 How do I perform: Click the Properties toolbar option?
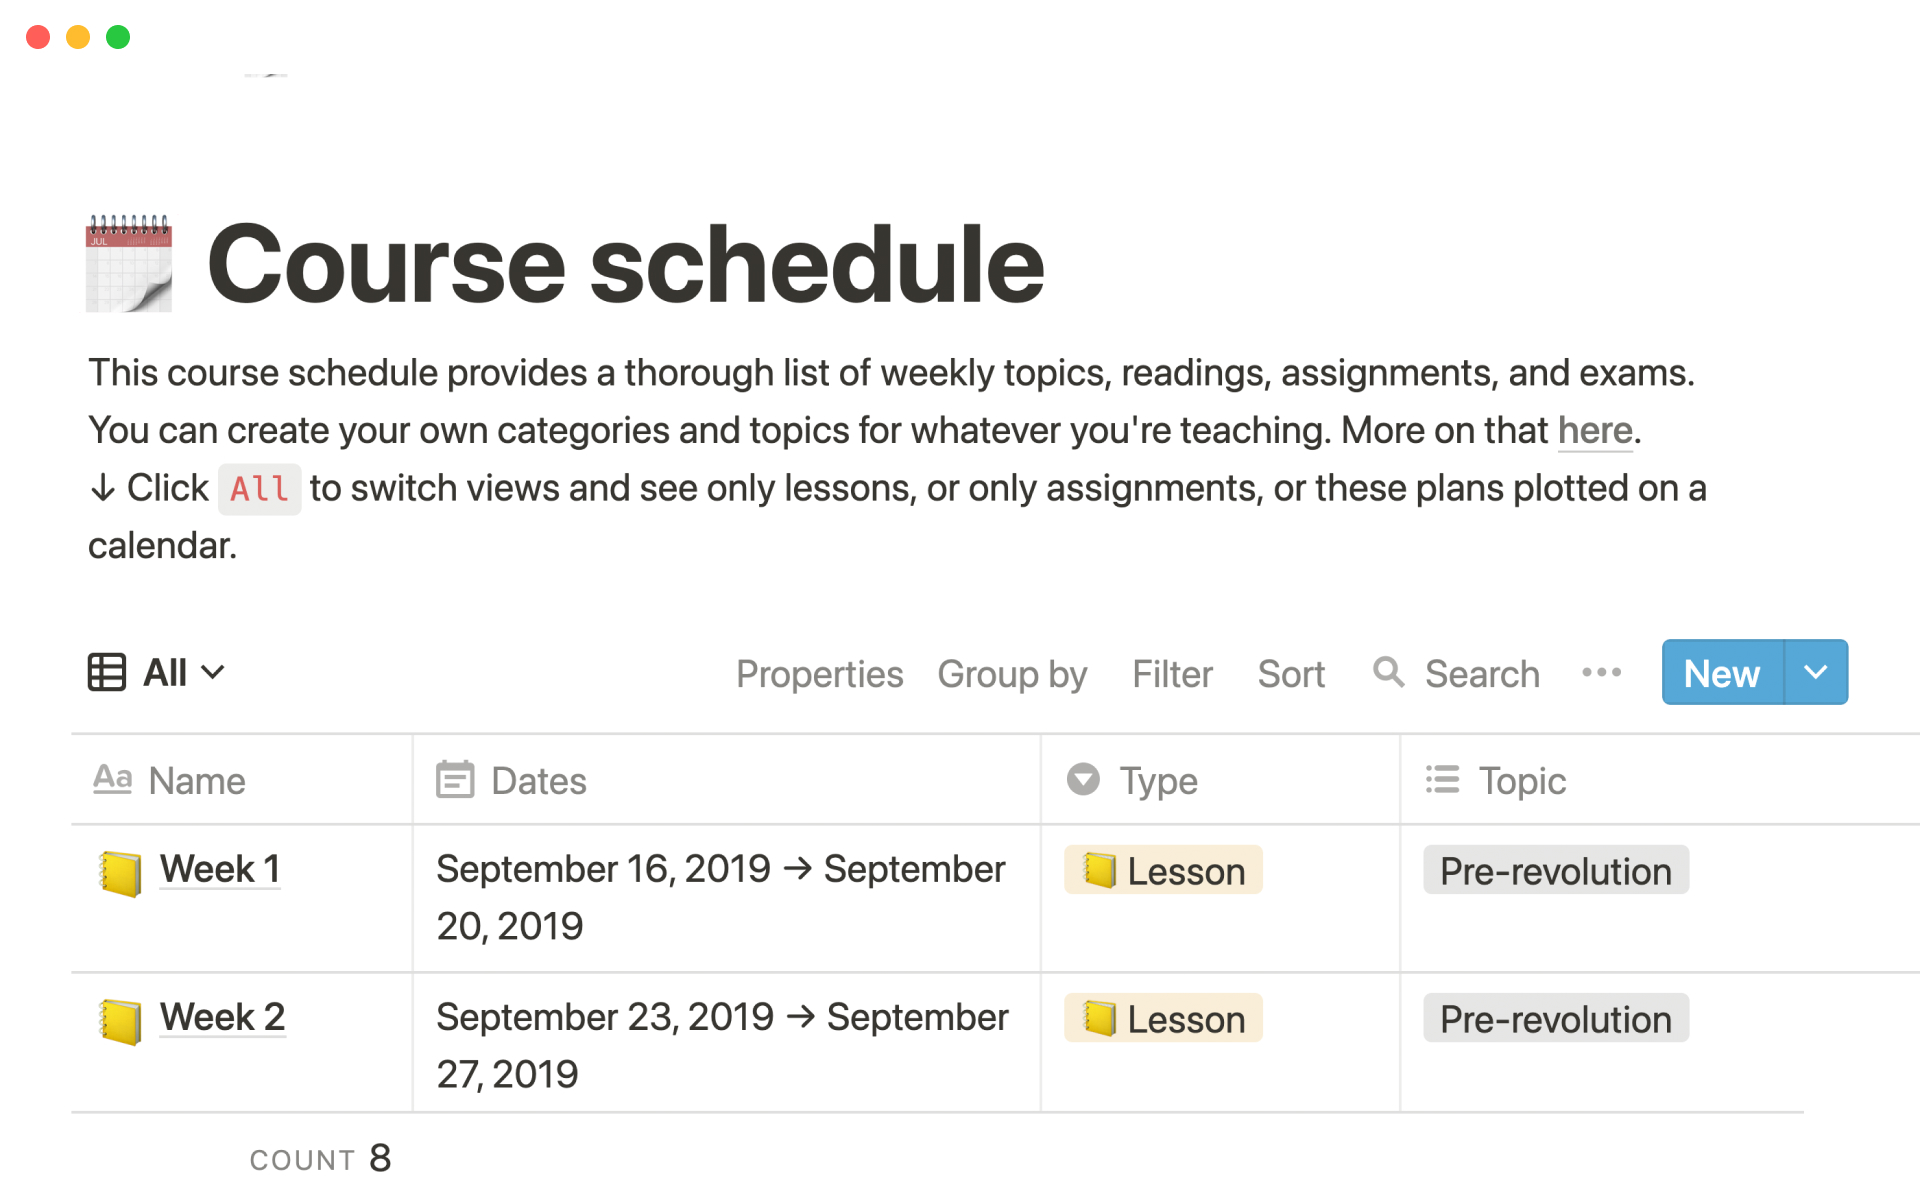click(818, 675)
